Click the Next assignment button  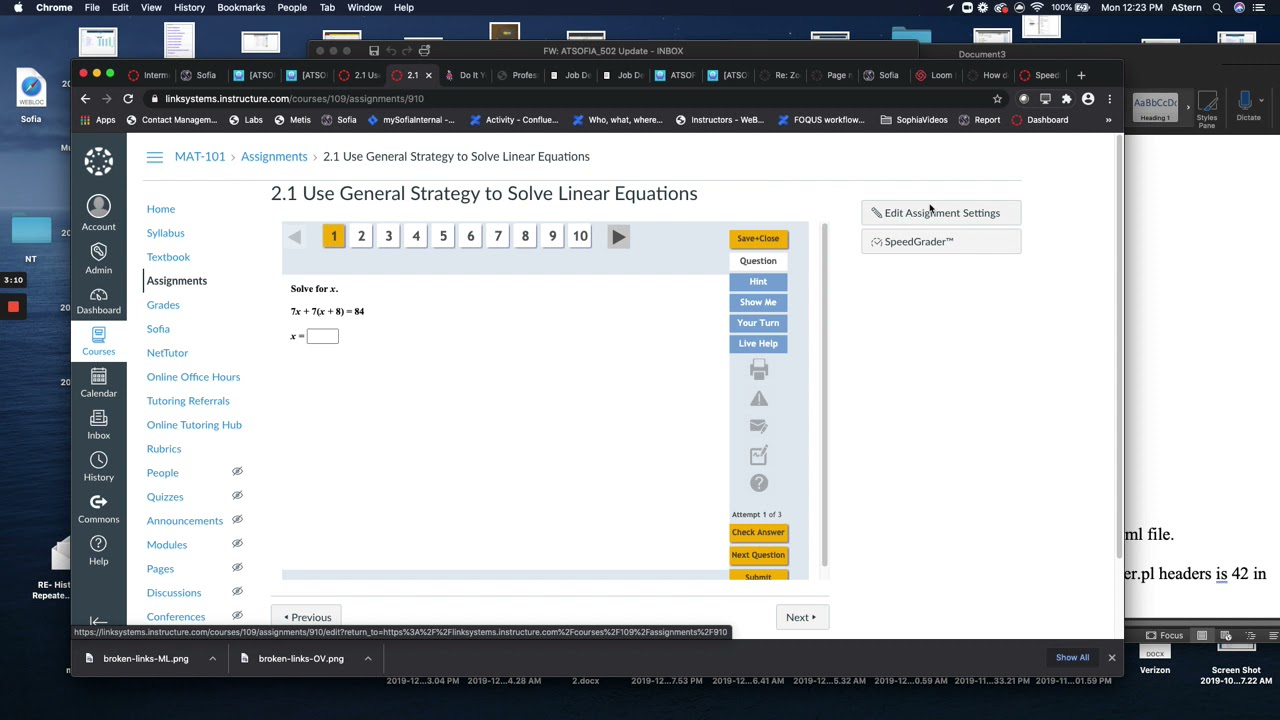[x=801, y=617]
